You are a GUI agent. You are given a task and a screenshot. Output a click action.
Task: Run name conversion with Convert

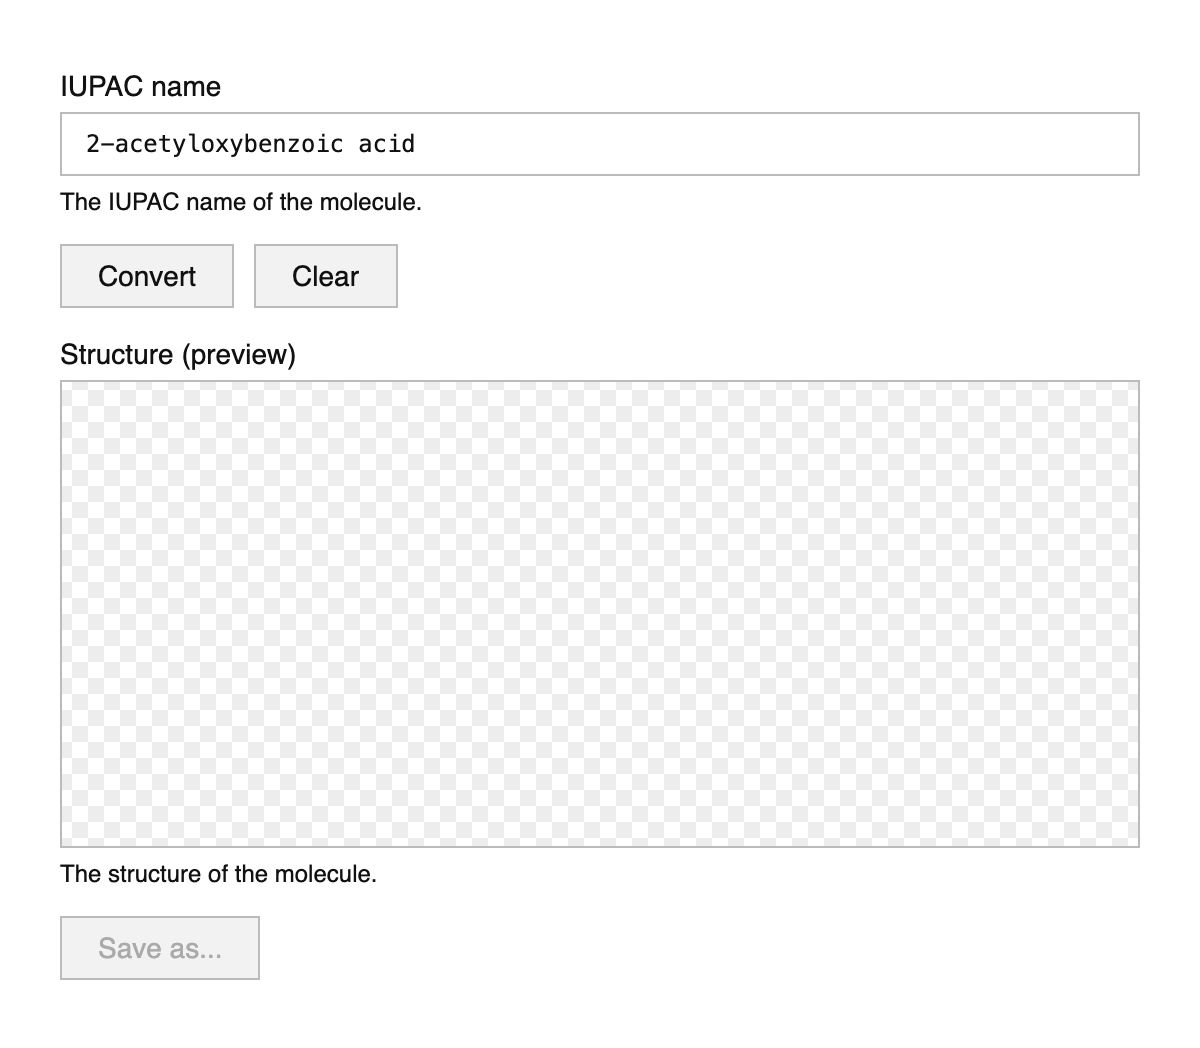pyautogui.click(x=147, y=276)
